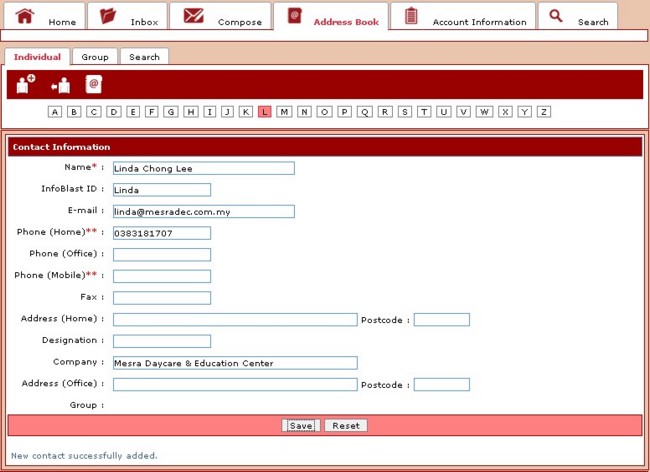
Task: Filter contacts by letter A
Action: (56, 112)
